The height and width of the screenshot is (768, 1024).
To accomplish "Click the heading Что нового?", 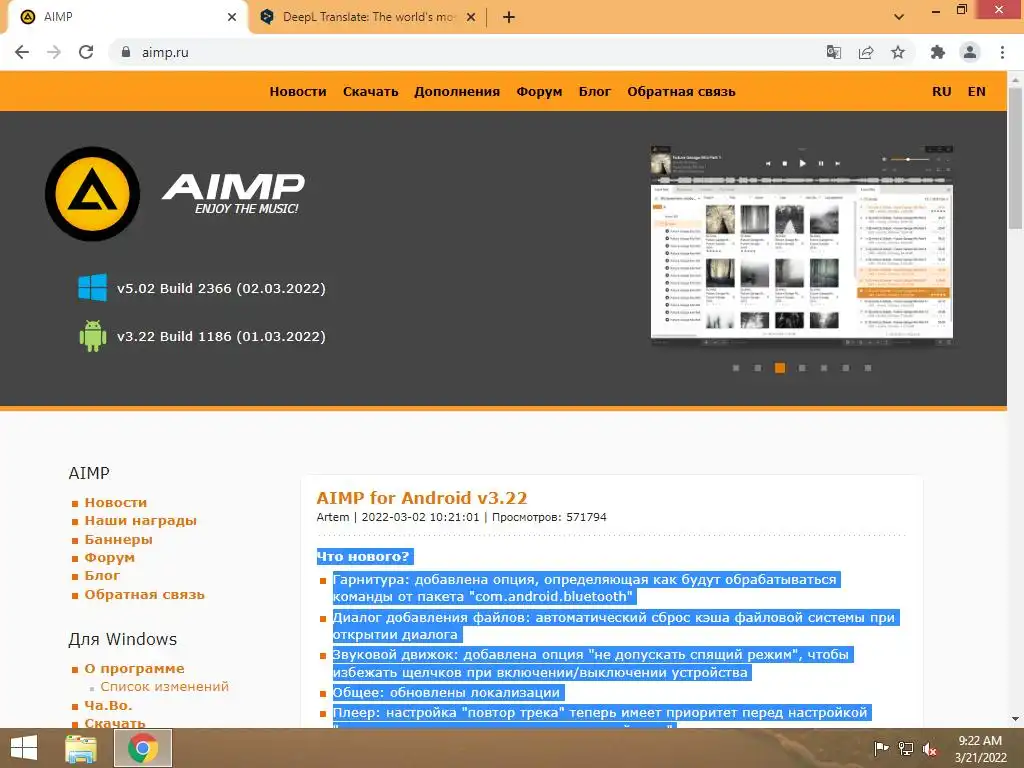I will tap(363, 557).
